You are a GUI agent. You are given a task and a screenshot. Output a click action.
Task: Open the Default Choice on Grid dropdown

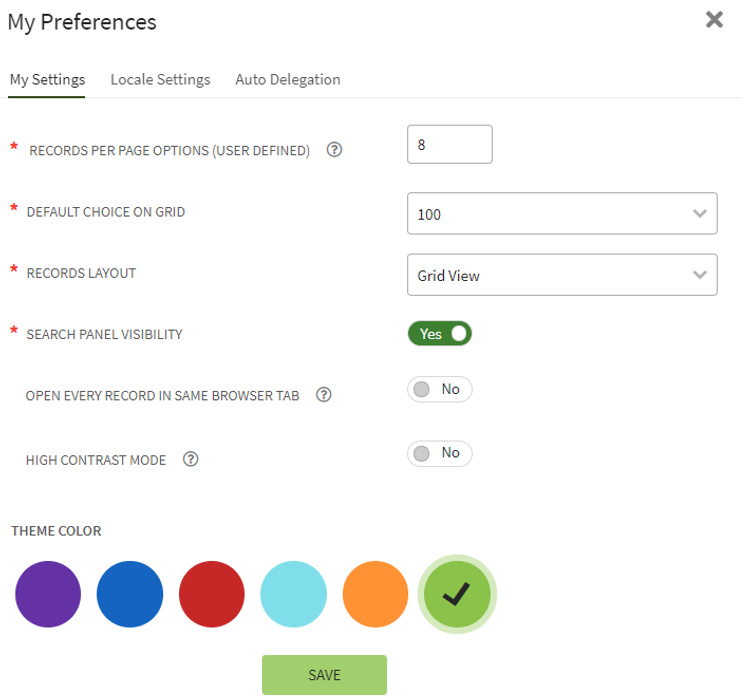click(562, 214)
